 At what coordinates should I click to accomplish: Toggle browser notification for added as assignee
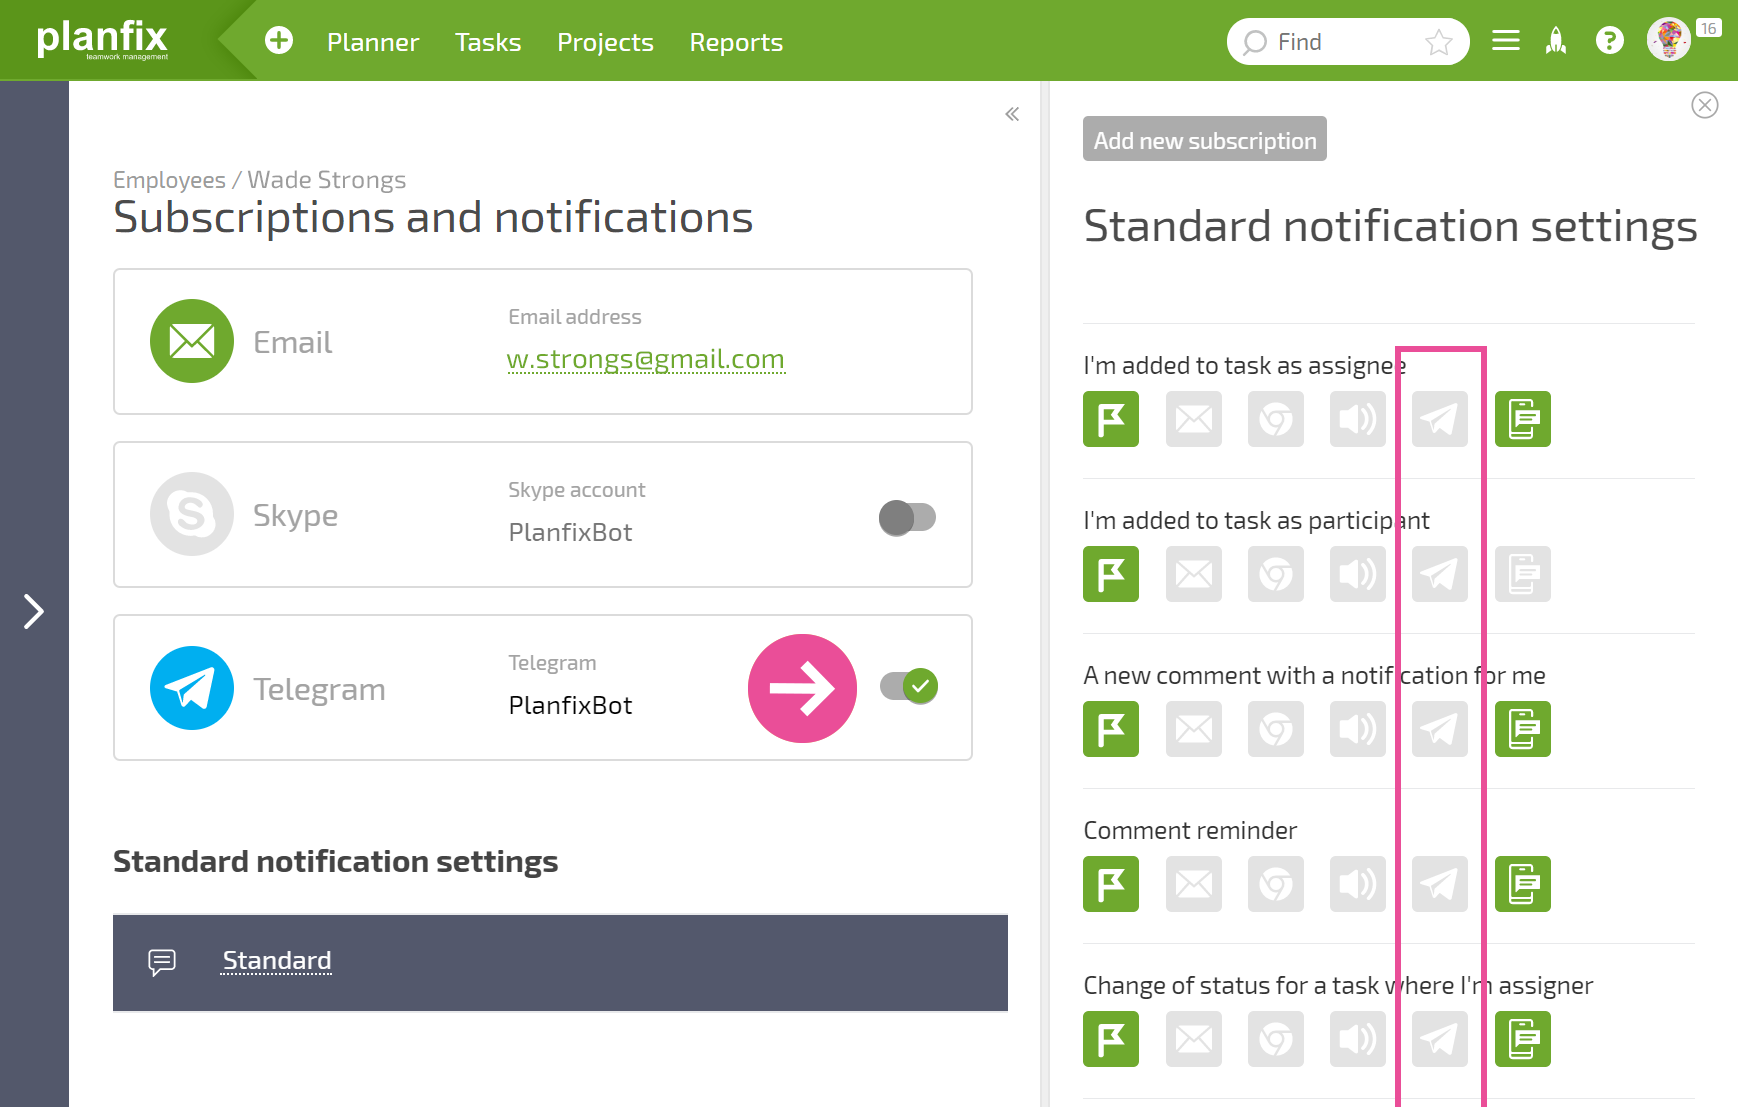coord(1276,419)
